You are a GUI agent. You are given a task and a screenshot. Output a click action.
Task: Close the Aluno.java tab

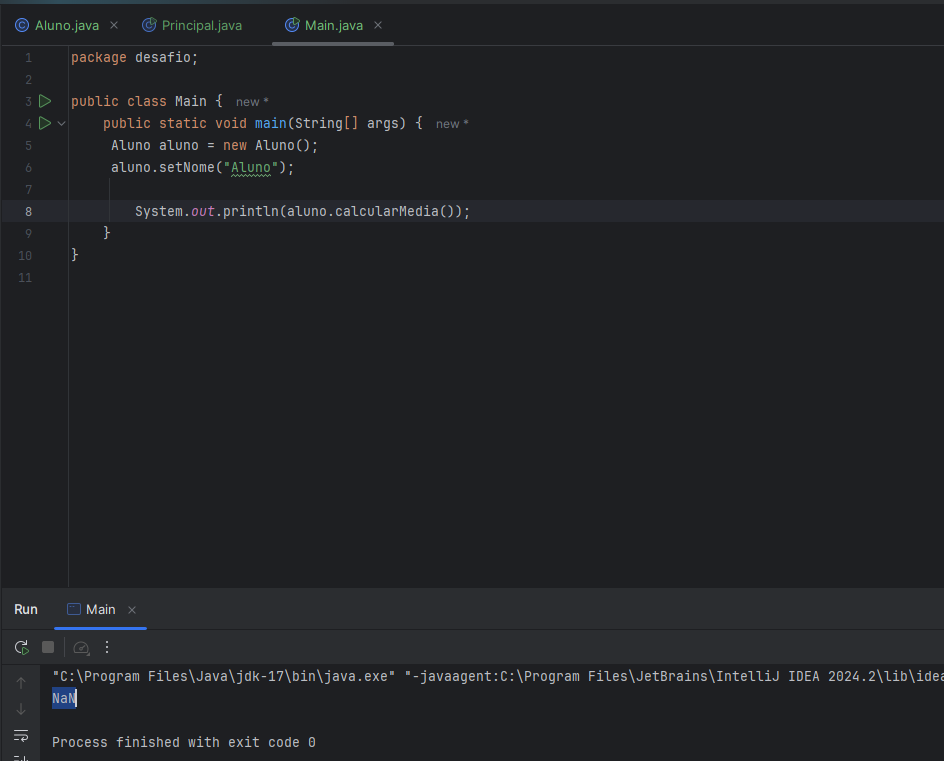tap(113, 25)
